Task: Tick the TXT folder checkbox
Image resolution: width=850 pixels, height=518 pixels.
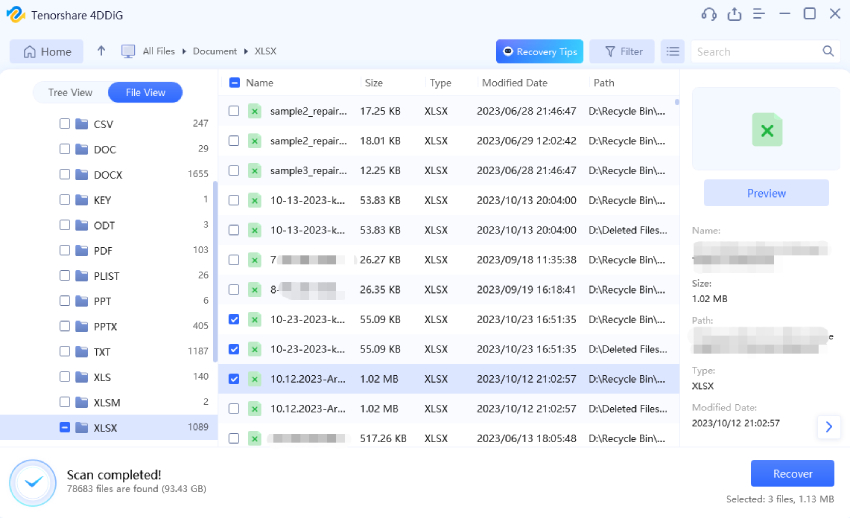Action: click(65, 352)
